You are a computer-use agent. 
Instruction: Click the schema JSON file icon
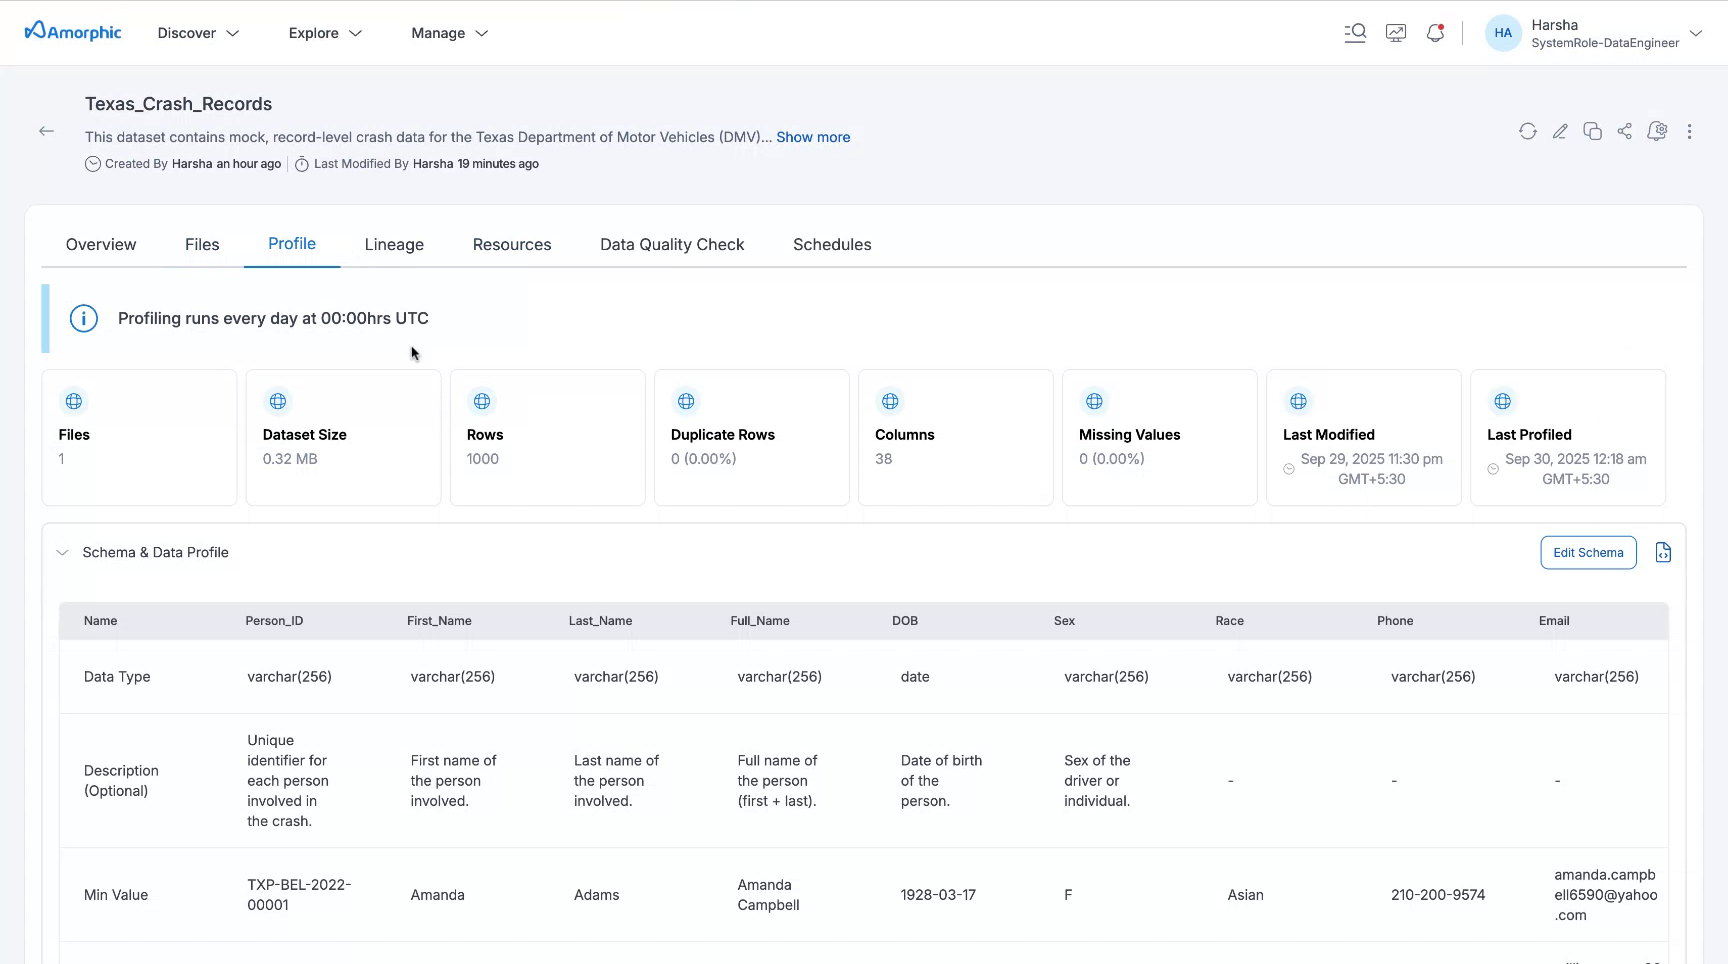tap(1663, 552)
